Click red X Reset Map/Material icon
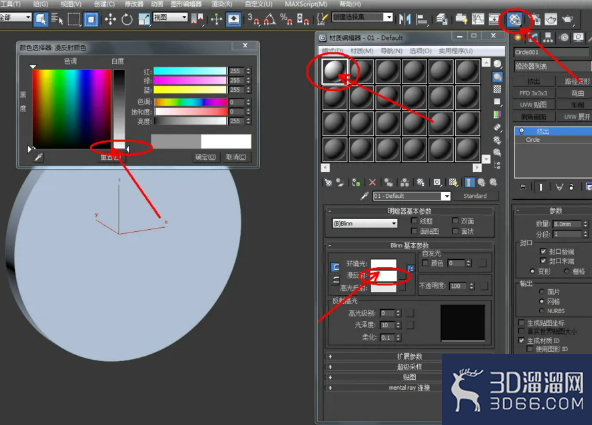The image size is (592, 425). (372, 183)
